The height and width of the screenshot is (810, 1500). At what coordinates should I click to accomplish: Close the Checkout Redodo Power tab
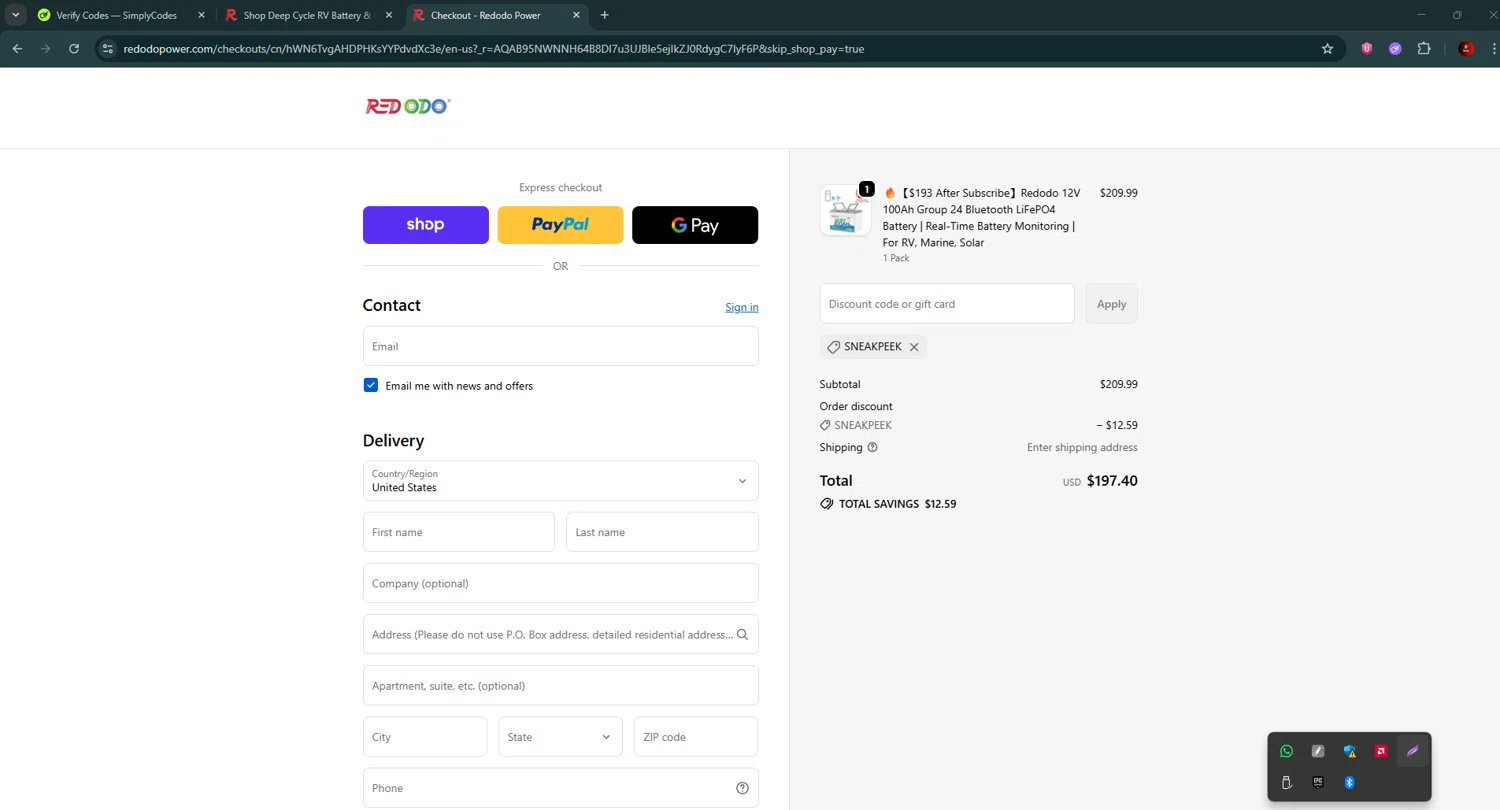(577, 15)
